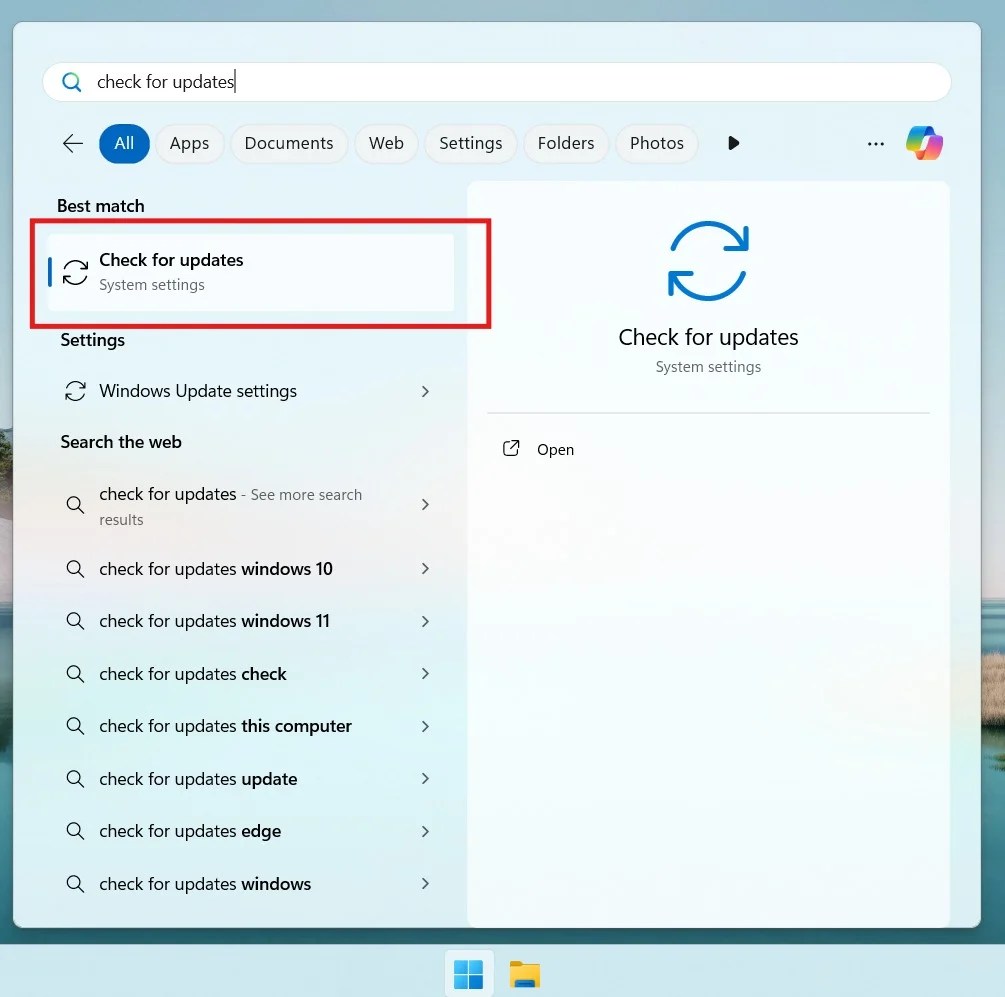This screenshot has height=997, width=1005.
Task: Switch to the Folders filter
Action: pyautogui.click(x=566, y=143)
